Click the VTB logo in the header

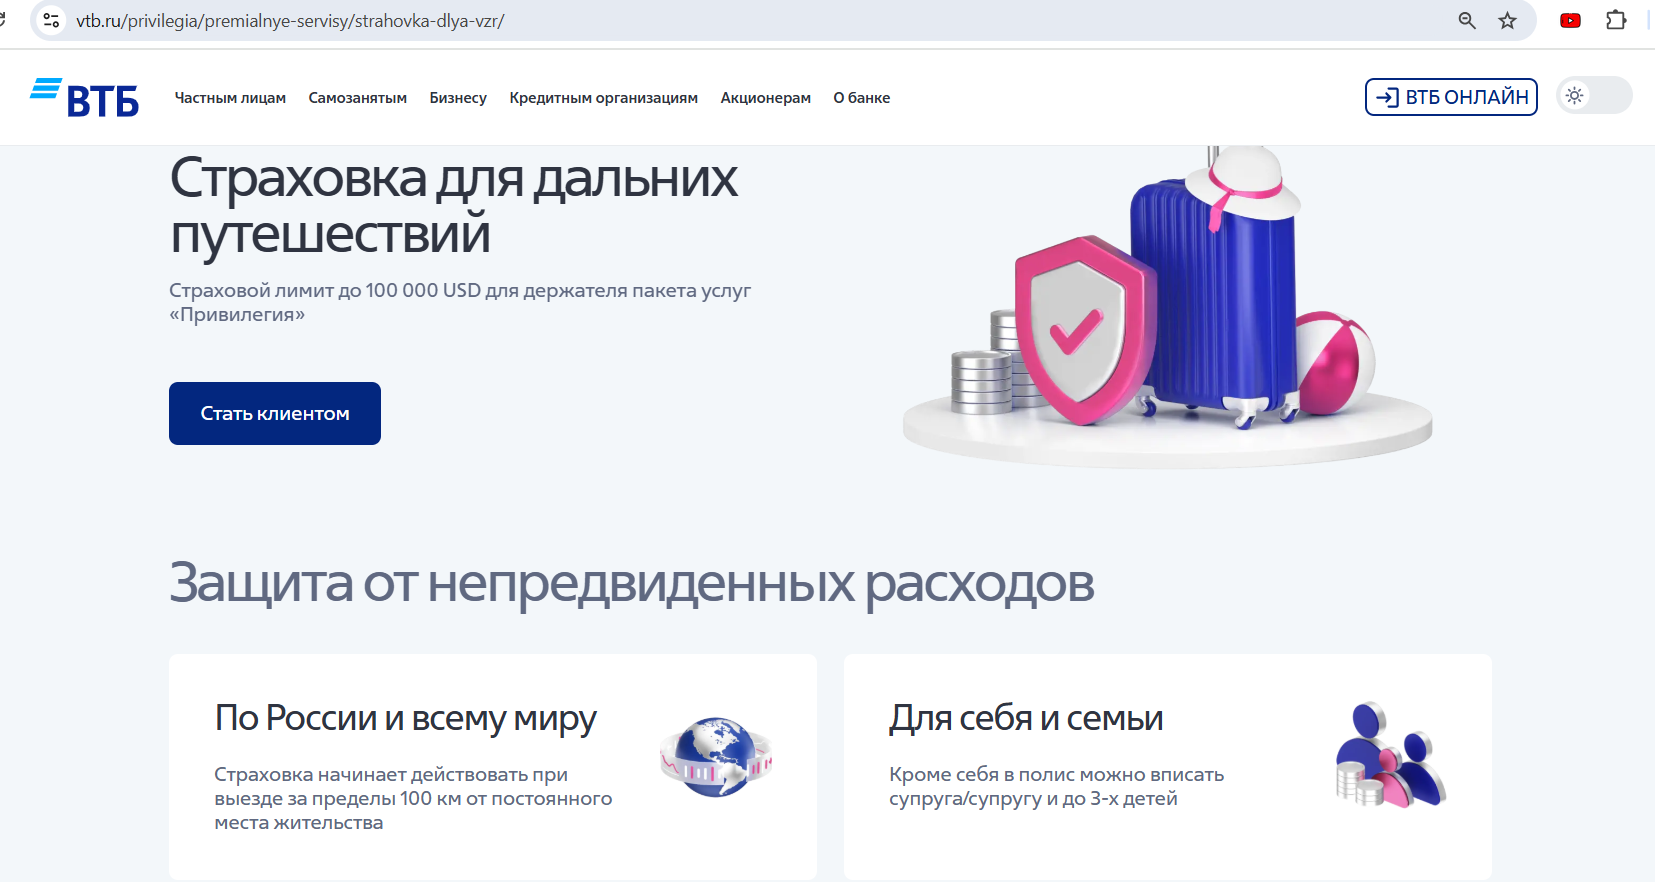tap(84, 97)
